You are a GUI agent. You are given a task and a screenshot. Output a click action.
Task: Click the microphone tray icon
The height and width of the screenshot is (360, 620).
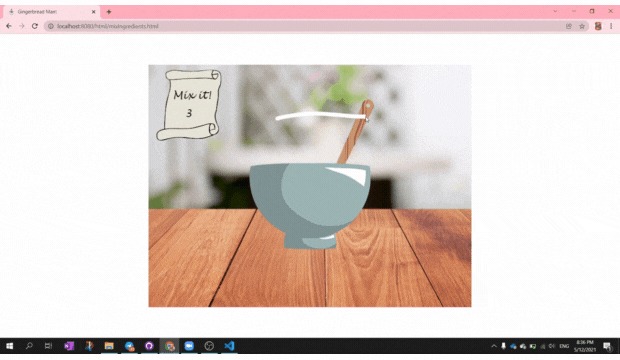503,346
